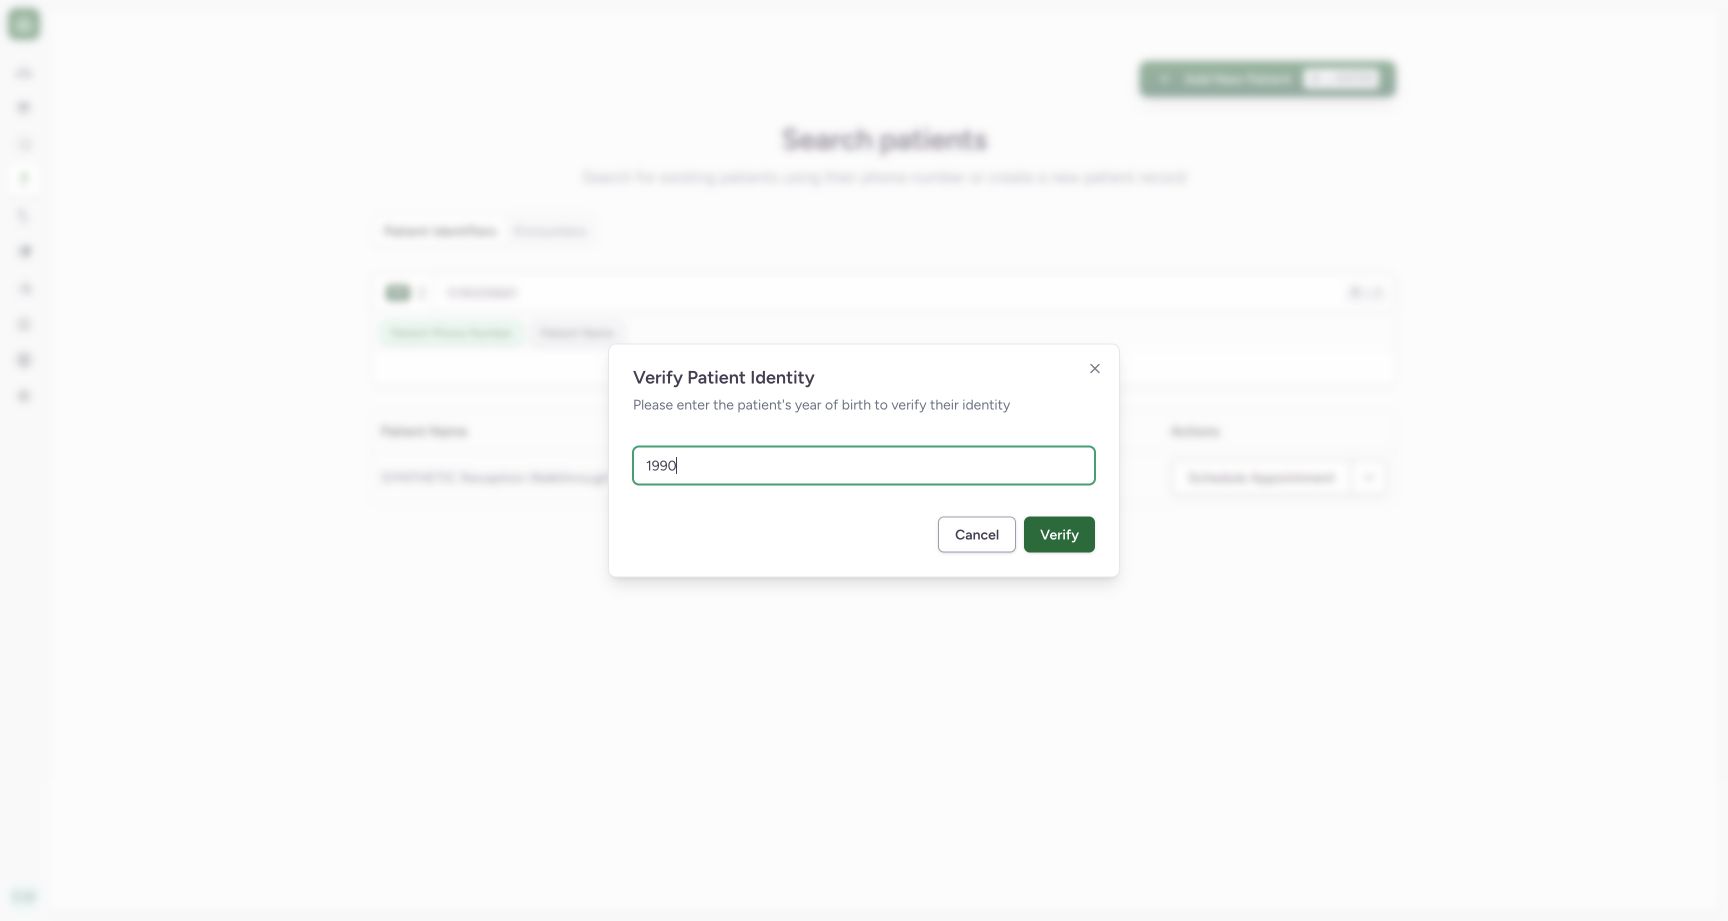Image resolution: width=1728 pixels, height=921 pixels.
Task: Click the Schedule Appointment button
Action: (1261, 478)
